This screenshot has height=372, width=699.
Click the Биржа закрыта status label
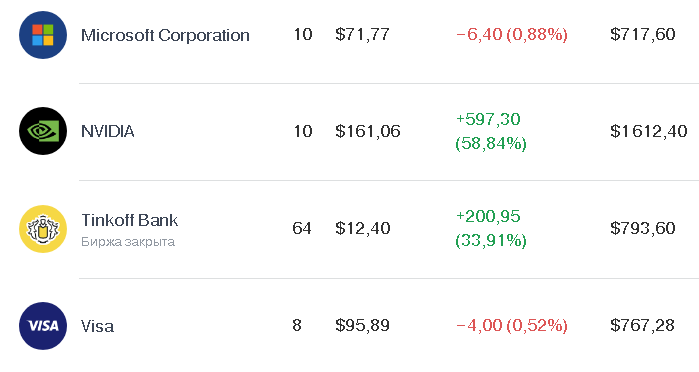128,242
